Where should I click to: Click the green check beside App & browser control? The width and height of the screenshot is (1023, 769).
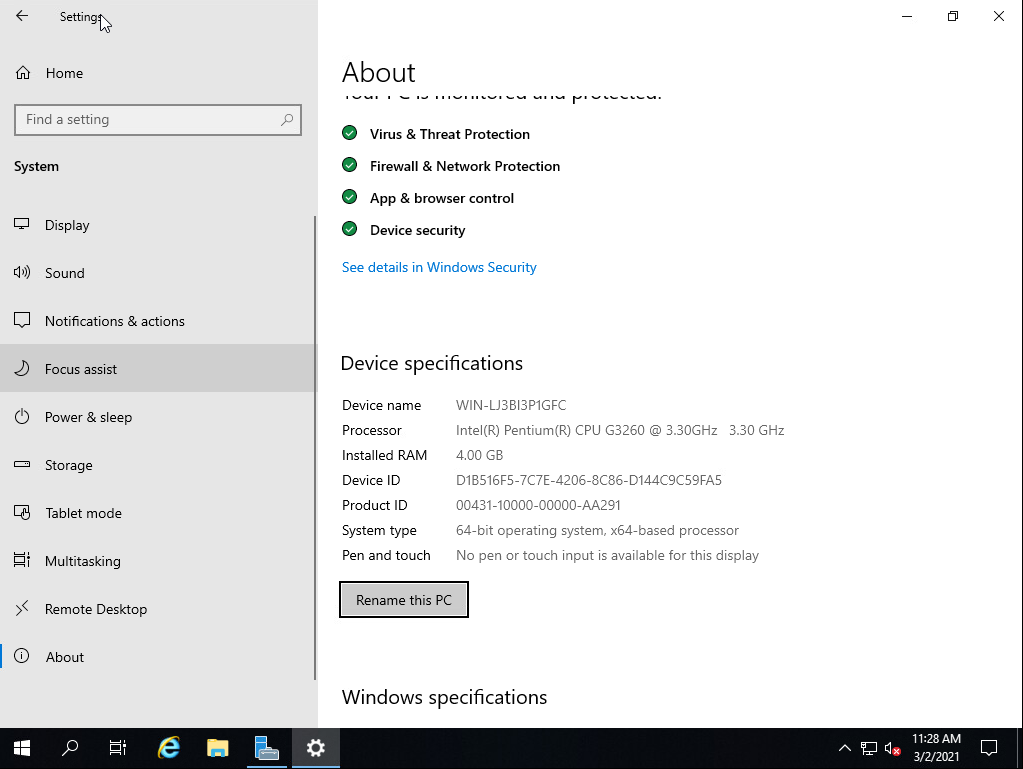coord(350,197)
